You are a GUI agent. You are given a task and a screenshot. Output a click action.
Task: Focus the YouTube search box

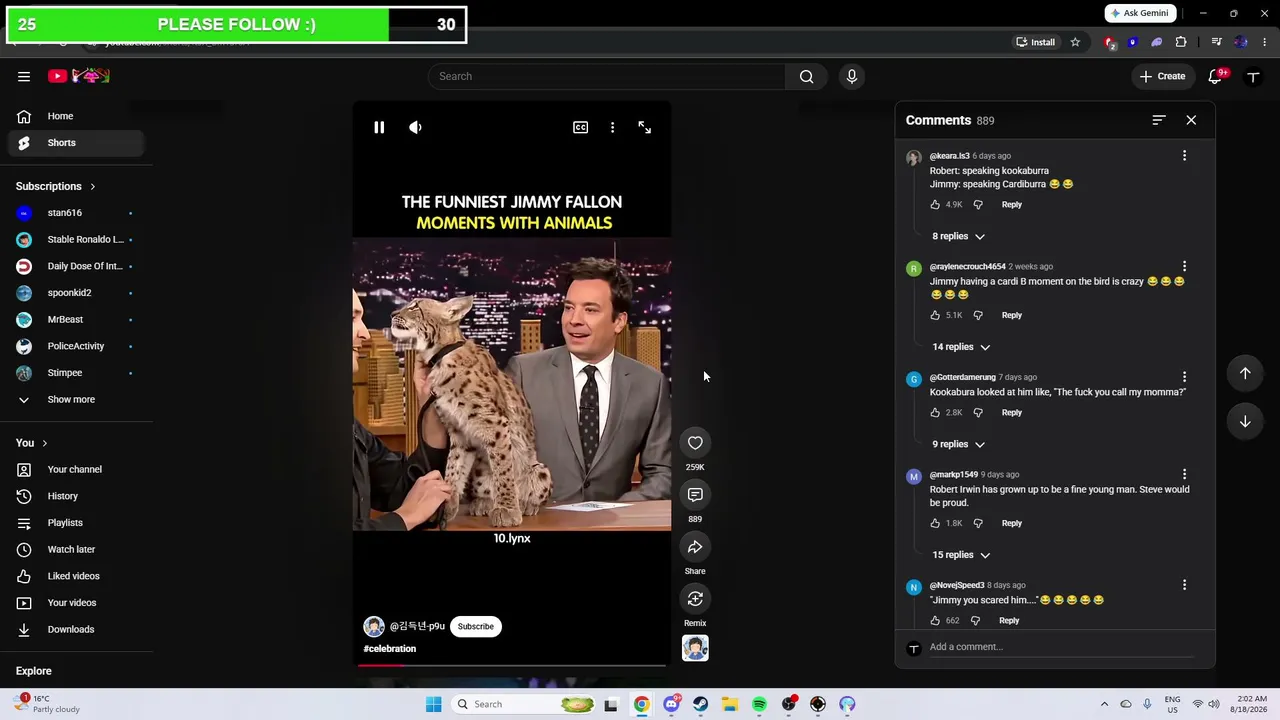coord(607,76)
